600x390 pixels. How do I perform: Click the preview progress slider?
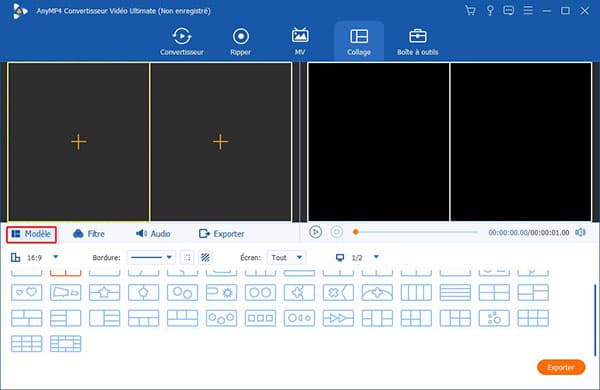coord(415,232)
